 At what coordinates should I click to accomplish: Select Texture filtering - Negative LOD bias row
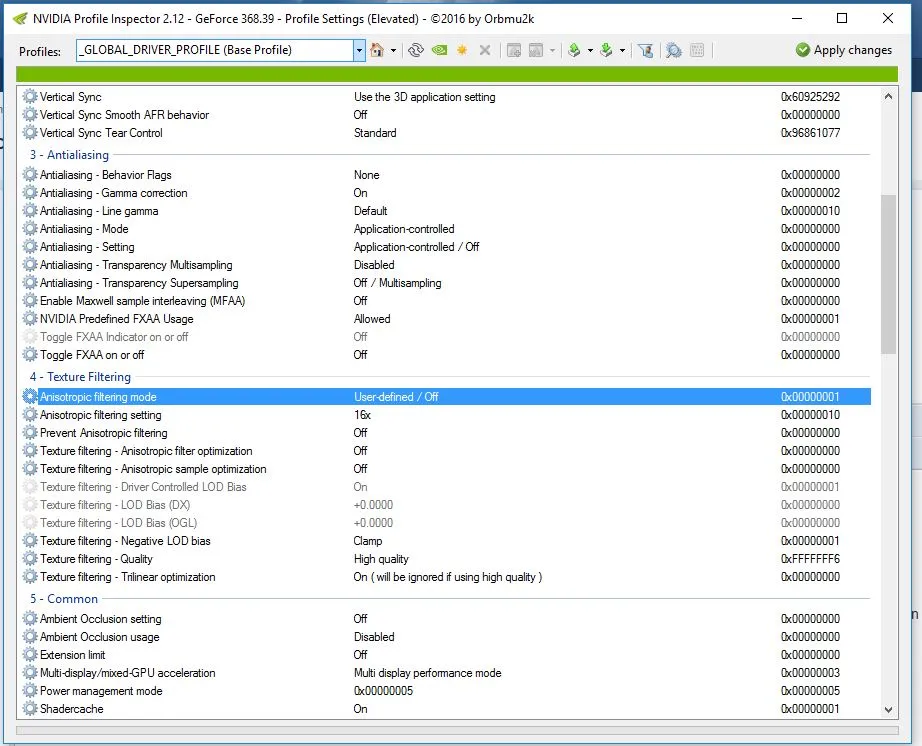pos(446,541)
